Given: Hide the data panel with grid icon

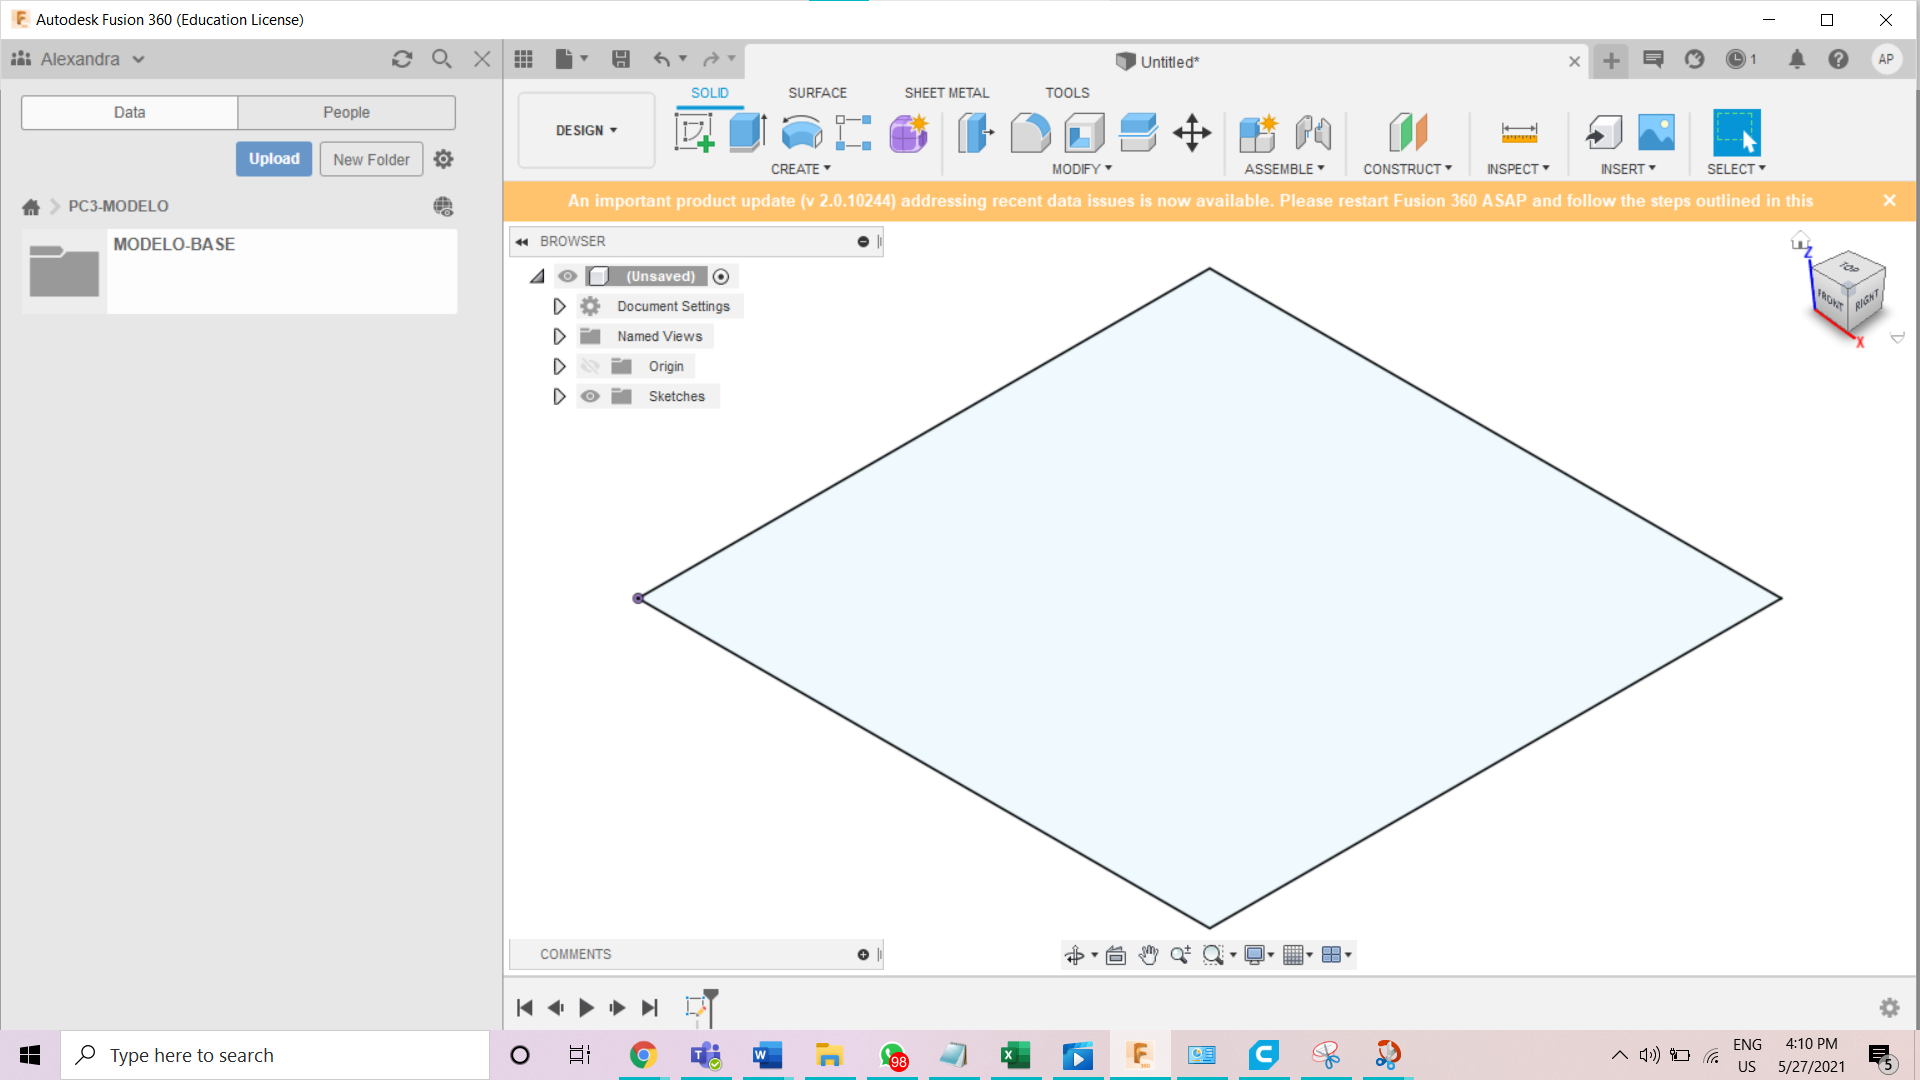Looking at the screenshot, I should tap(523, 59).
